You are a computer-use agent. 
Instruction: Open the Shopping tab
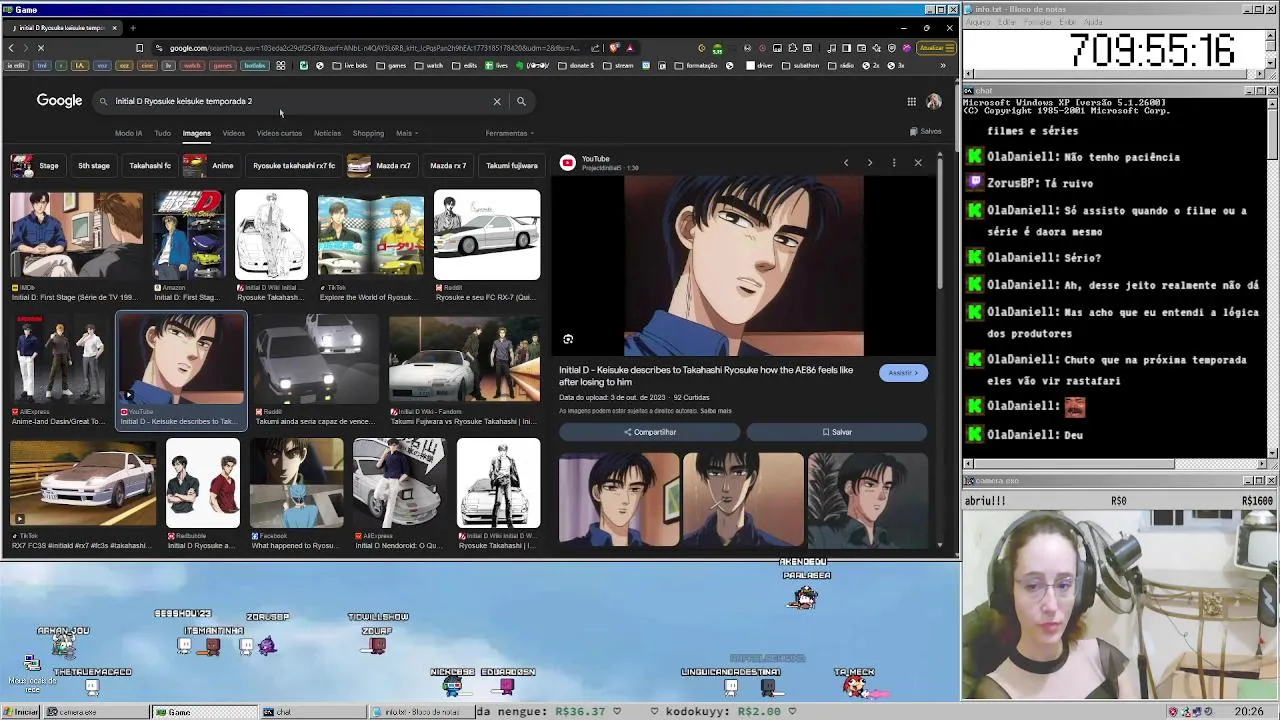(368, 133)
